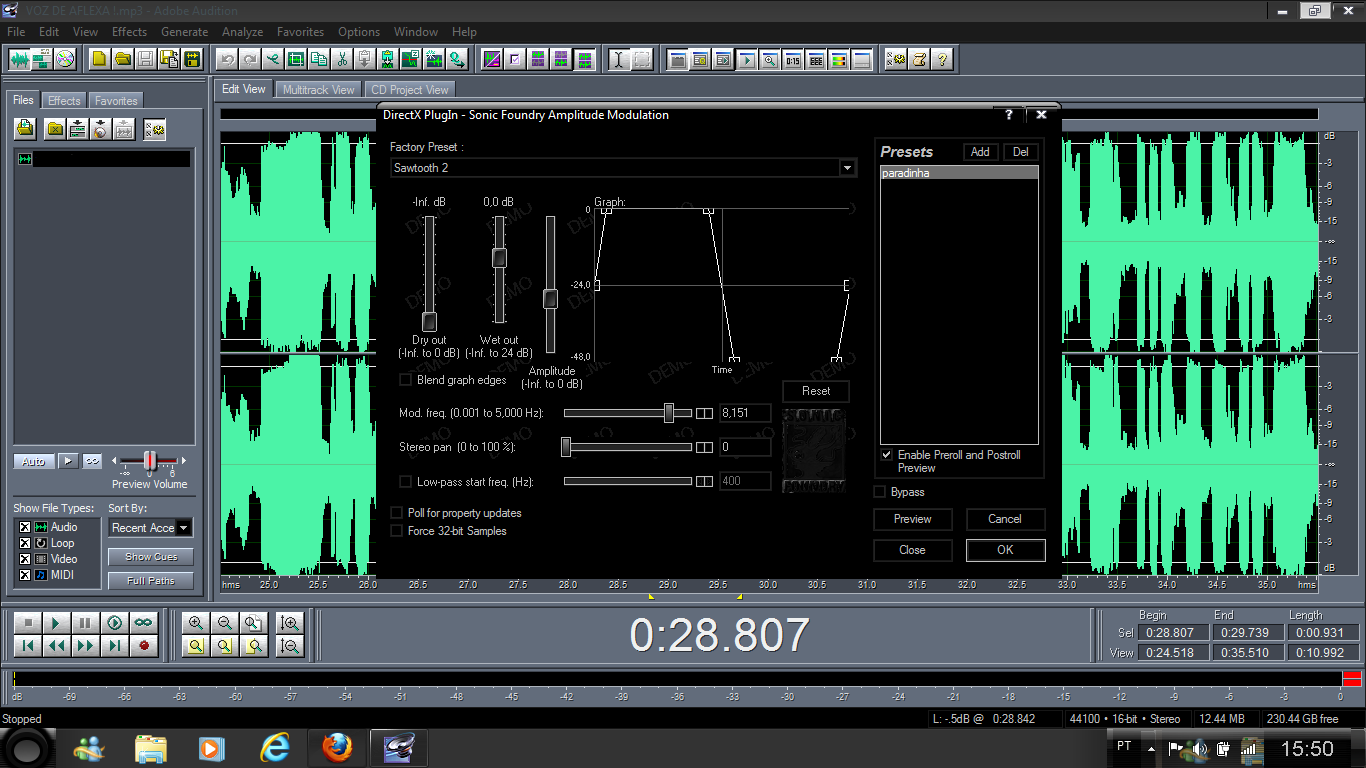Click the Mod. freq. value field 8,151
The width and height of the screenshot is (1366, 768).
[x=745, y=413]
